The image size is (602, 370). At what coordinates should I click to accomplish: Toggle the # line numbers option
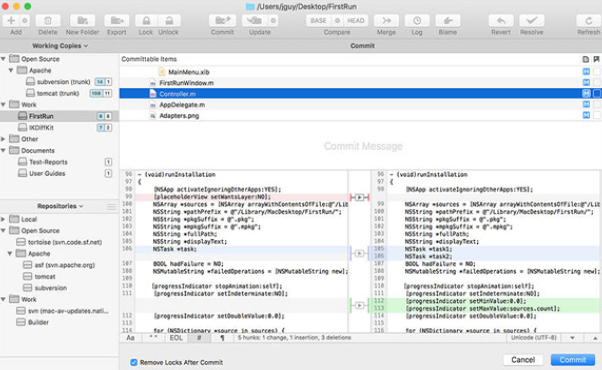coord(199,338)
